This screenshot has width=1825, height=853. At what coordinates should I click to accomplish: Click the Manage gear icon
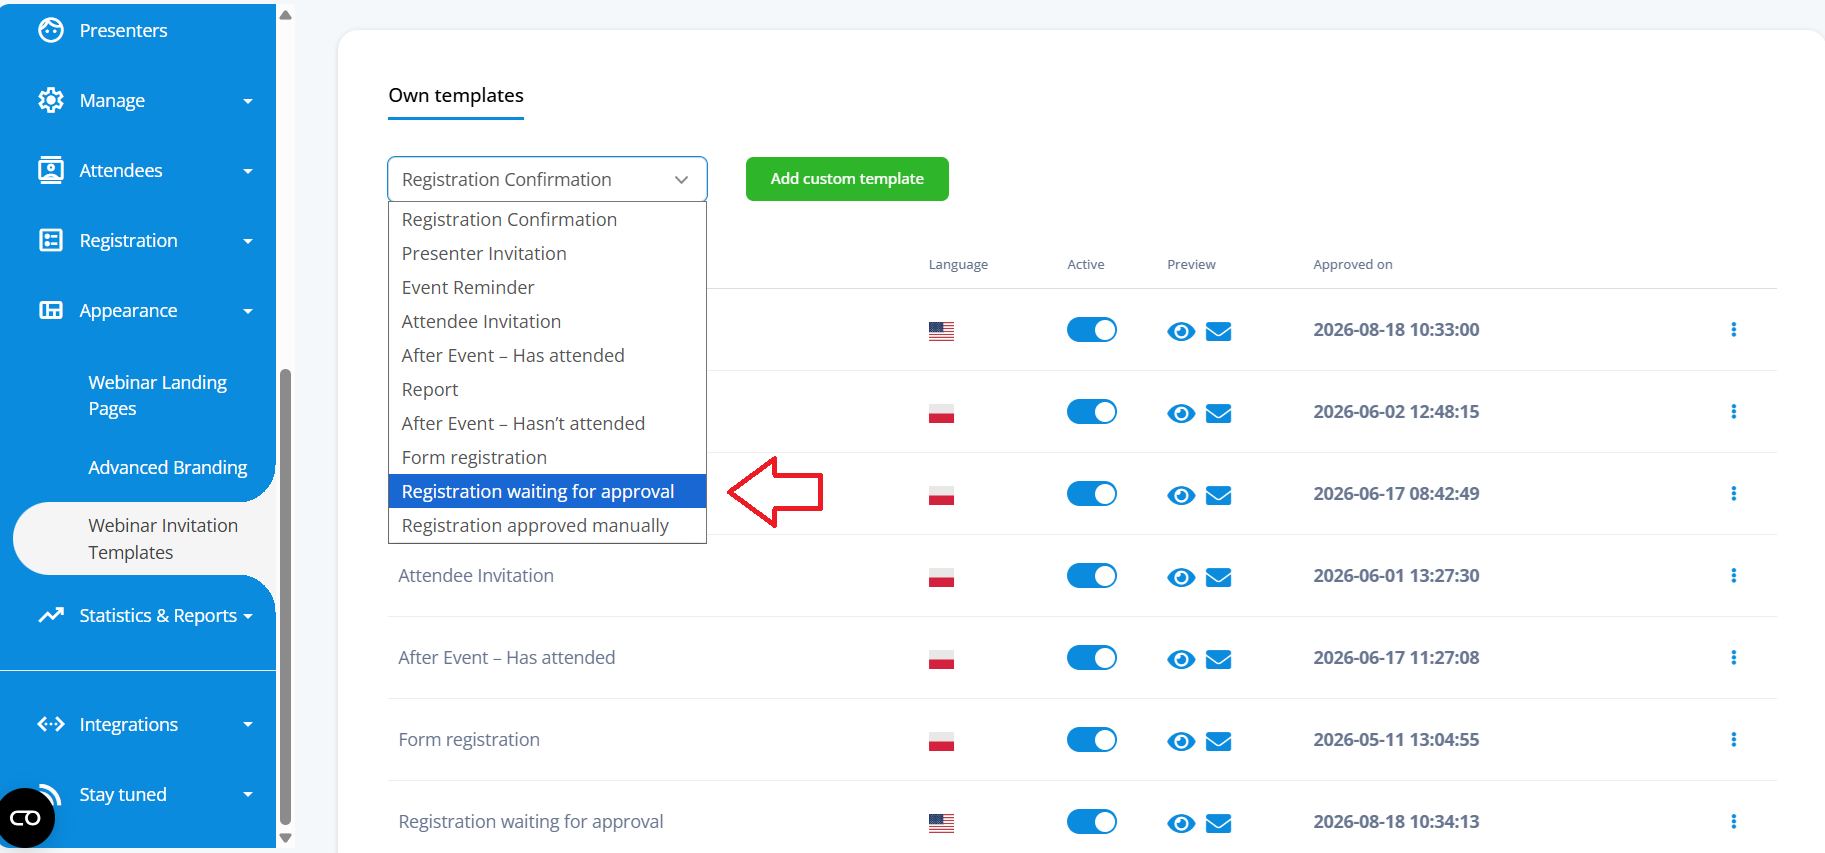click(51, 100)
